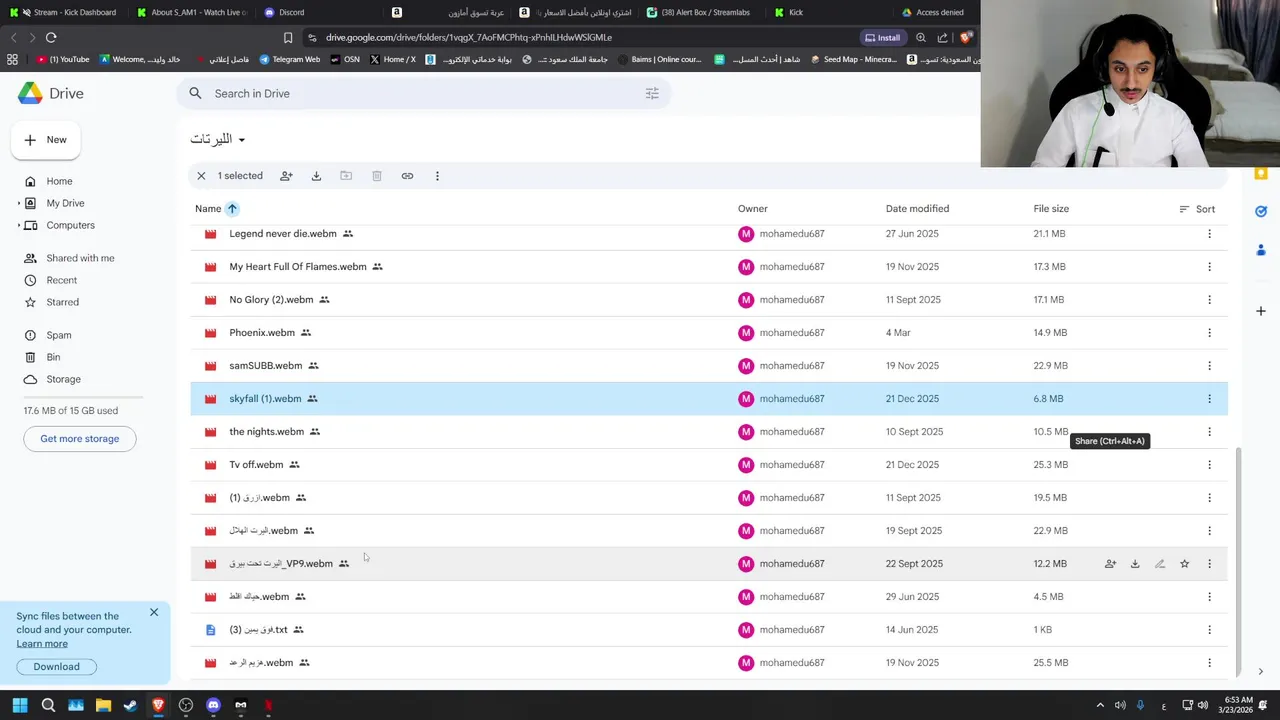
Task: Select Tv off.webm file
Action: (x=709, y=465)
